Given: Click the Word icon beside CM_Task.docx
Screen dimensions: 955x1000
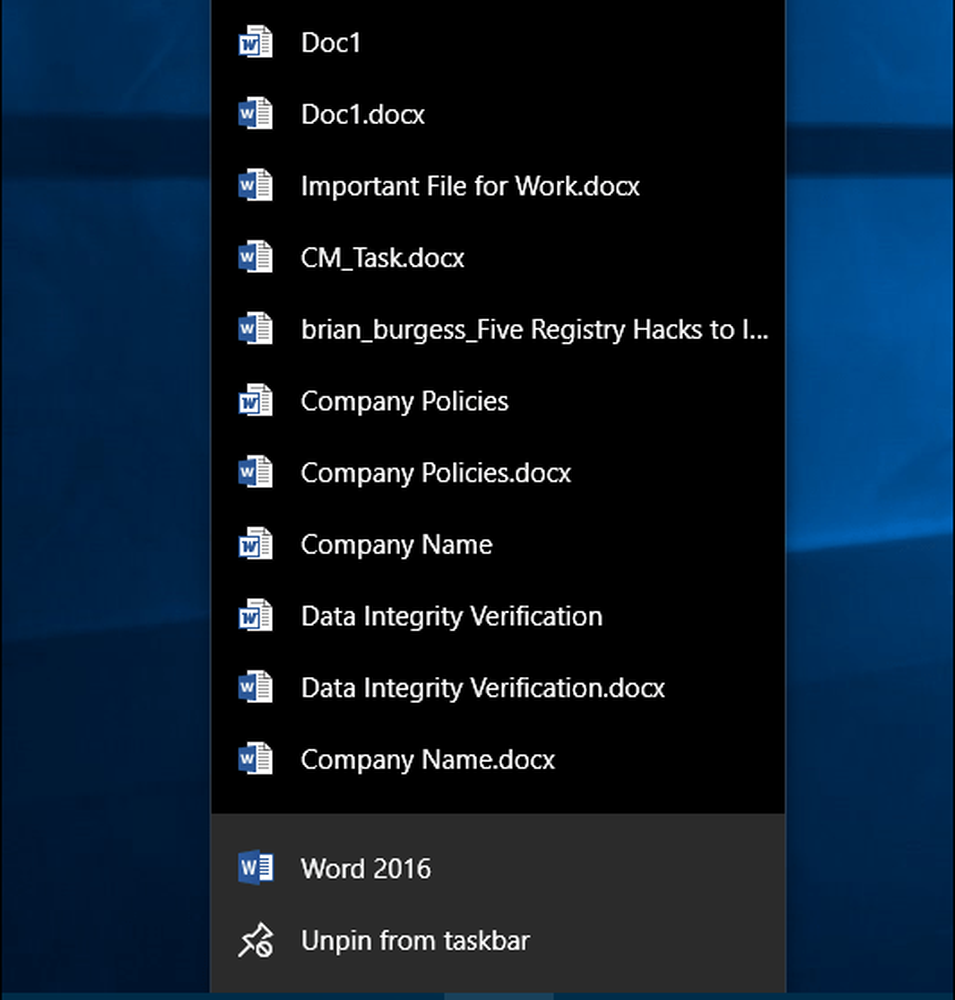Looking at the screenshot, I should click(255, 257).
